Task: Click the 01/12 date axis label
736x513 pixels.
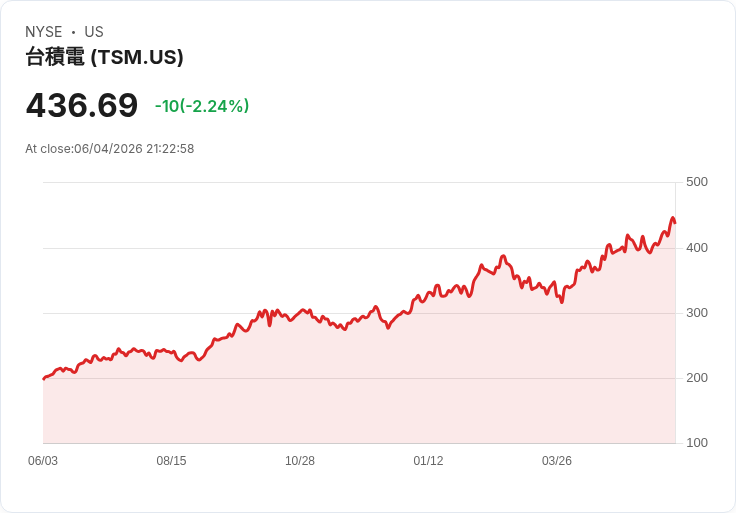Action: [x=428, y=461]
